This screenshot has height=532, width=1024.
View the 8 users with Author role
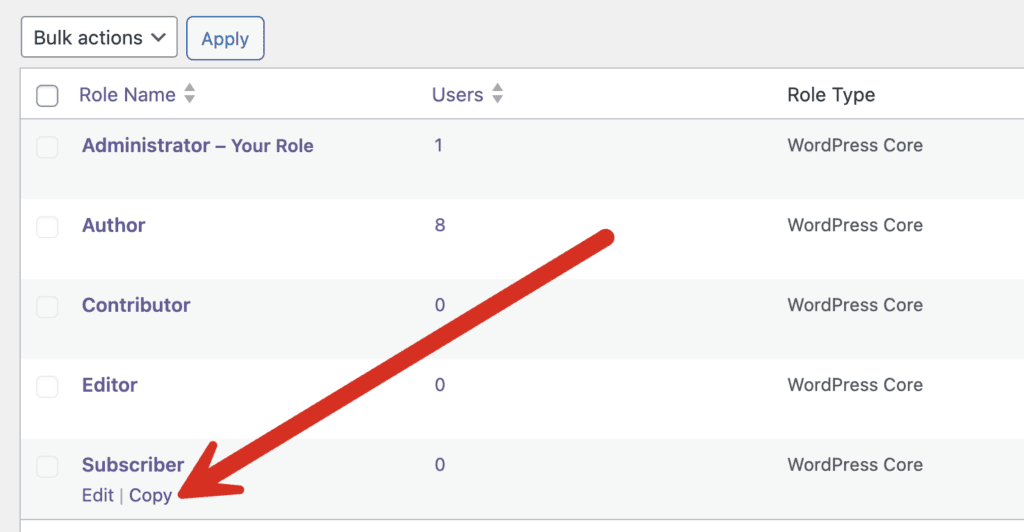click(x=440, y=226)
